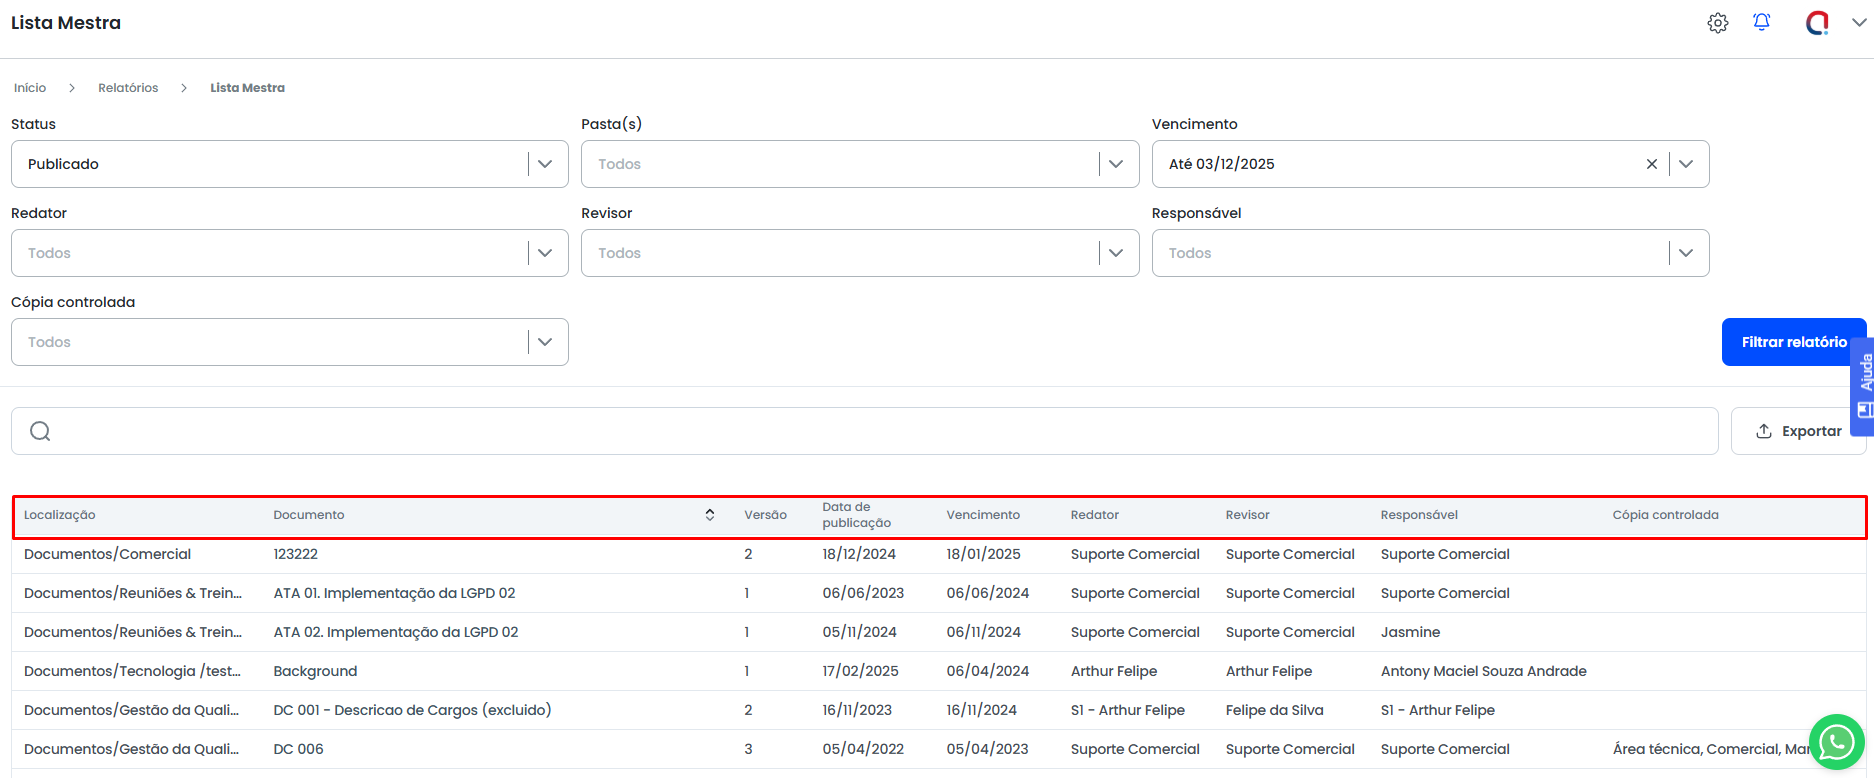Click the user profile logo avatar
Viewport: 1874px width, 778px height.
(x=1817, y=23)
